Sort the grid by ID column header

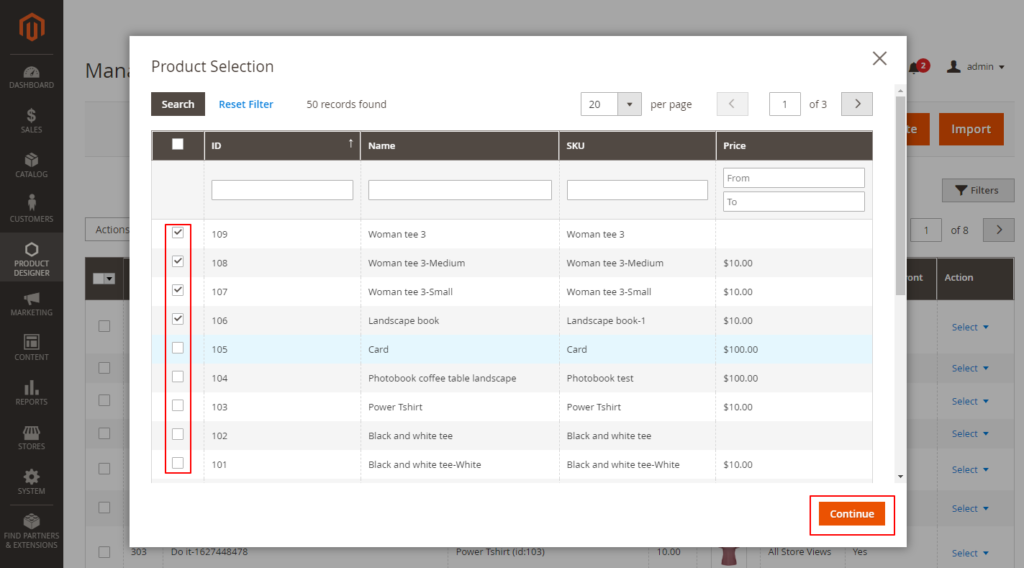[281, 146]
